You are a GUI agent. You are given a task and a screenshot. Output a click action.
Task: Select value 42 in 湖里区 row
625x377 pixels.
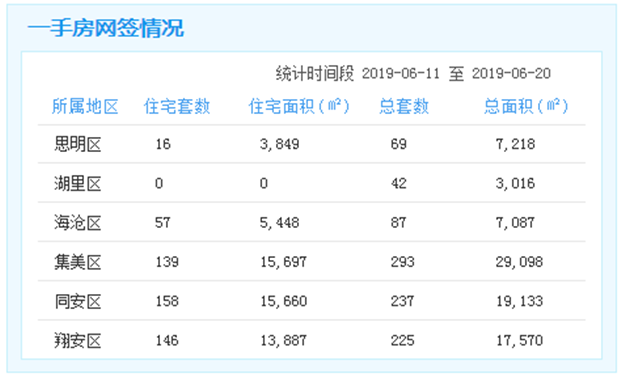[x=399, y=183]
